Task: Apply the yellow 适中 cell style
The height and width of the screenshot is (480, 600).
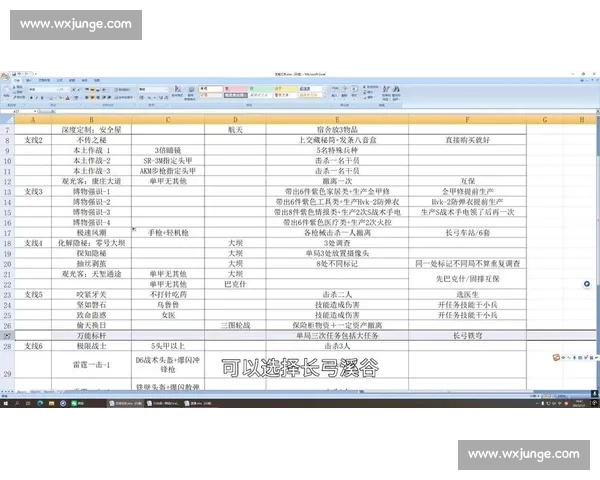Action: (x=286, y=88)
